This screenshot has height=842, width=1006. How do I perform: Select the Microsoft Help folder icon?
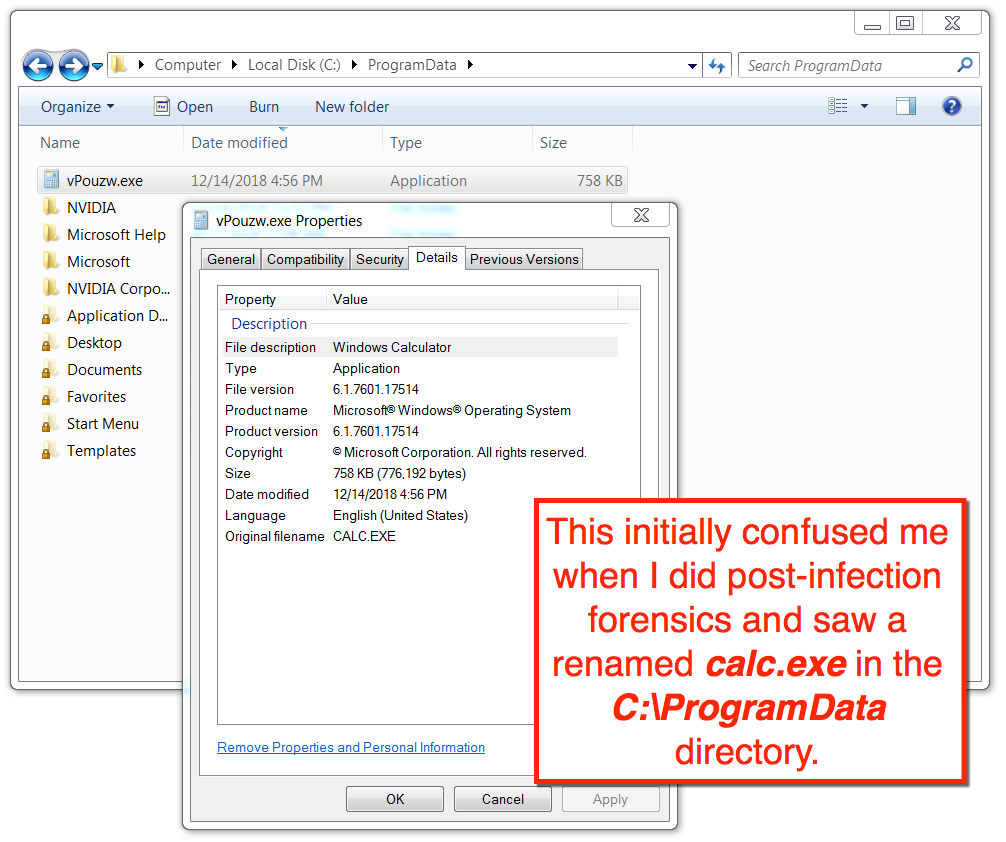point(51,234)
